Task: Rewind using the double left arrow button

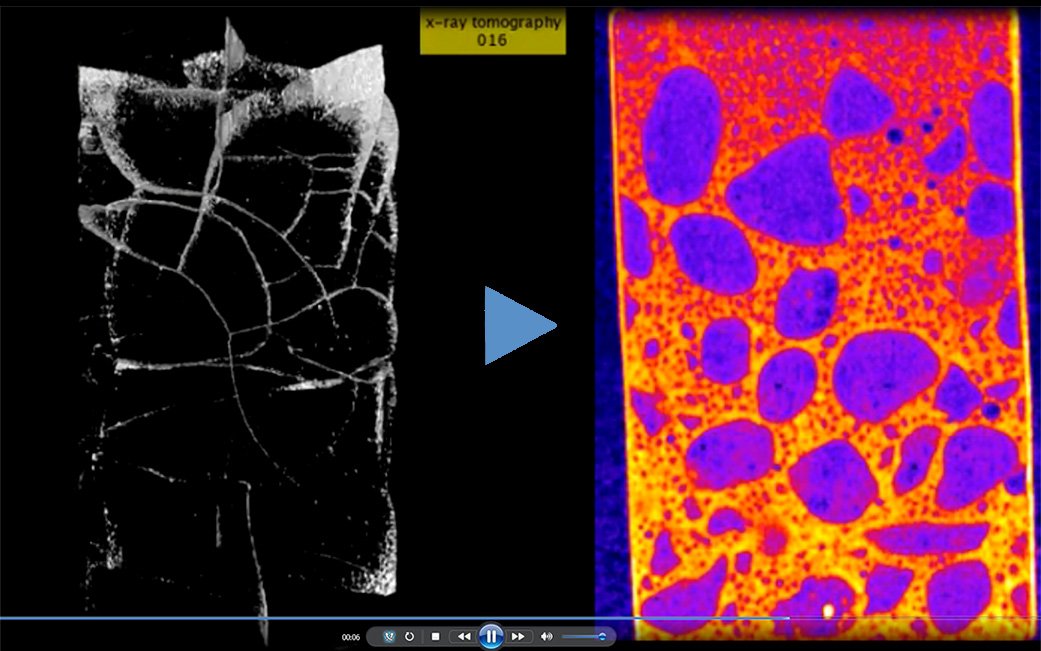Action: (x=464, y=636)
